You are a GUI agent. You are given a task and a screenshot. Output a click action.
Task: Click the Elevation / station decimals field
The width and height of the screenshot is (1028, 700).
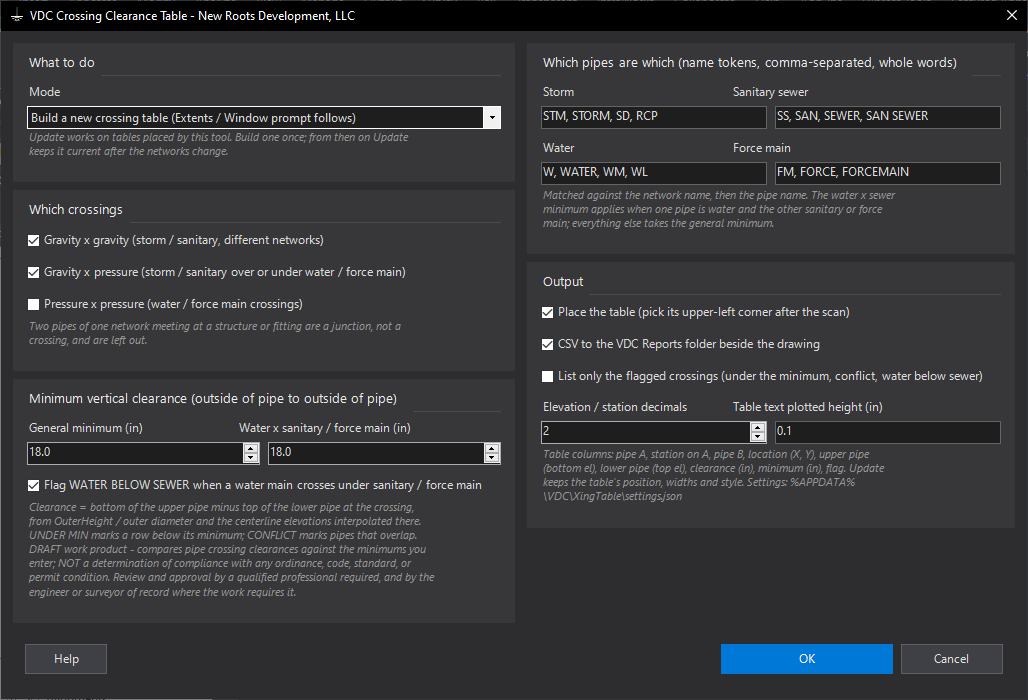pos(646,432)
